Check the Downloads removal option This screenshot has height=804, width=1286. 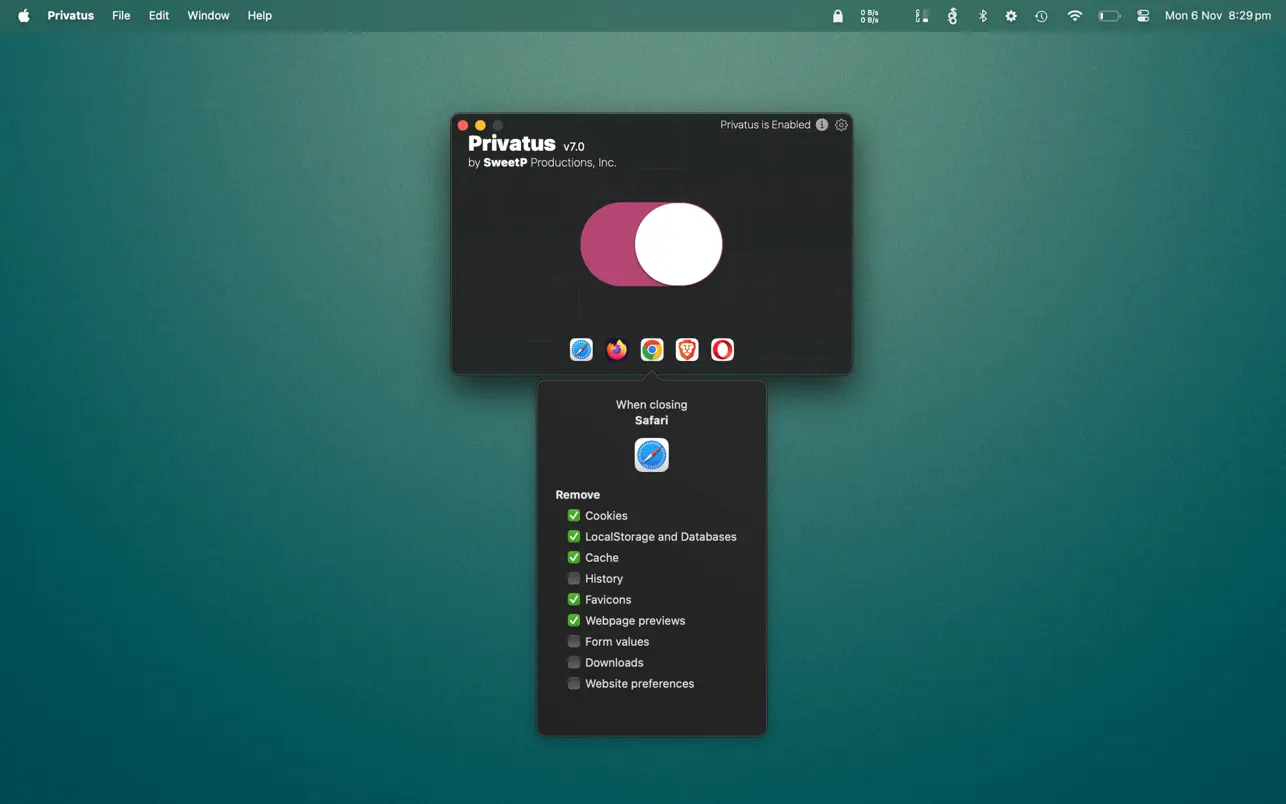click(x=574, y=663)
